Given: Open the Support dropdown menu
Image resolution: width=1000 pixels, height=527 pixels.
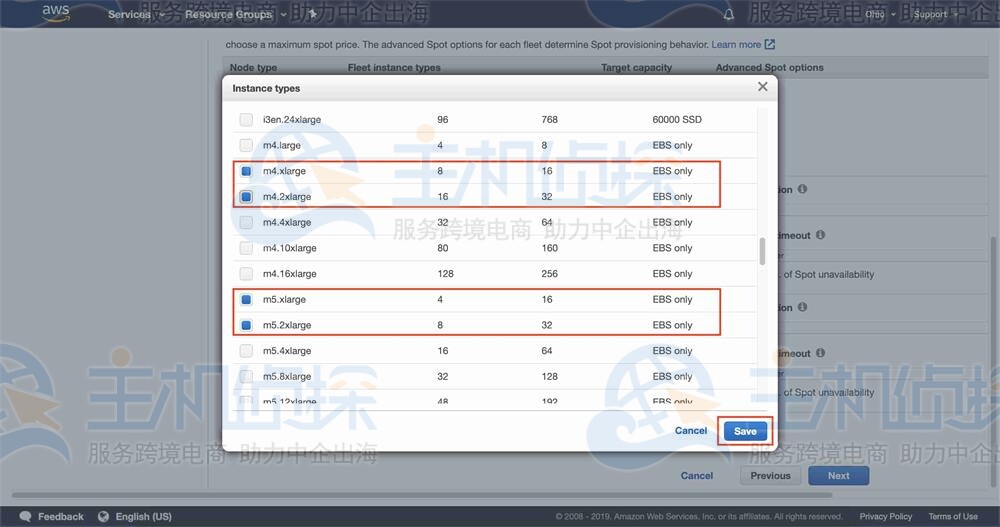Looking at the screenshot, I should pos(936,14).
